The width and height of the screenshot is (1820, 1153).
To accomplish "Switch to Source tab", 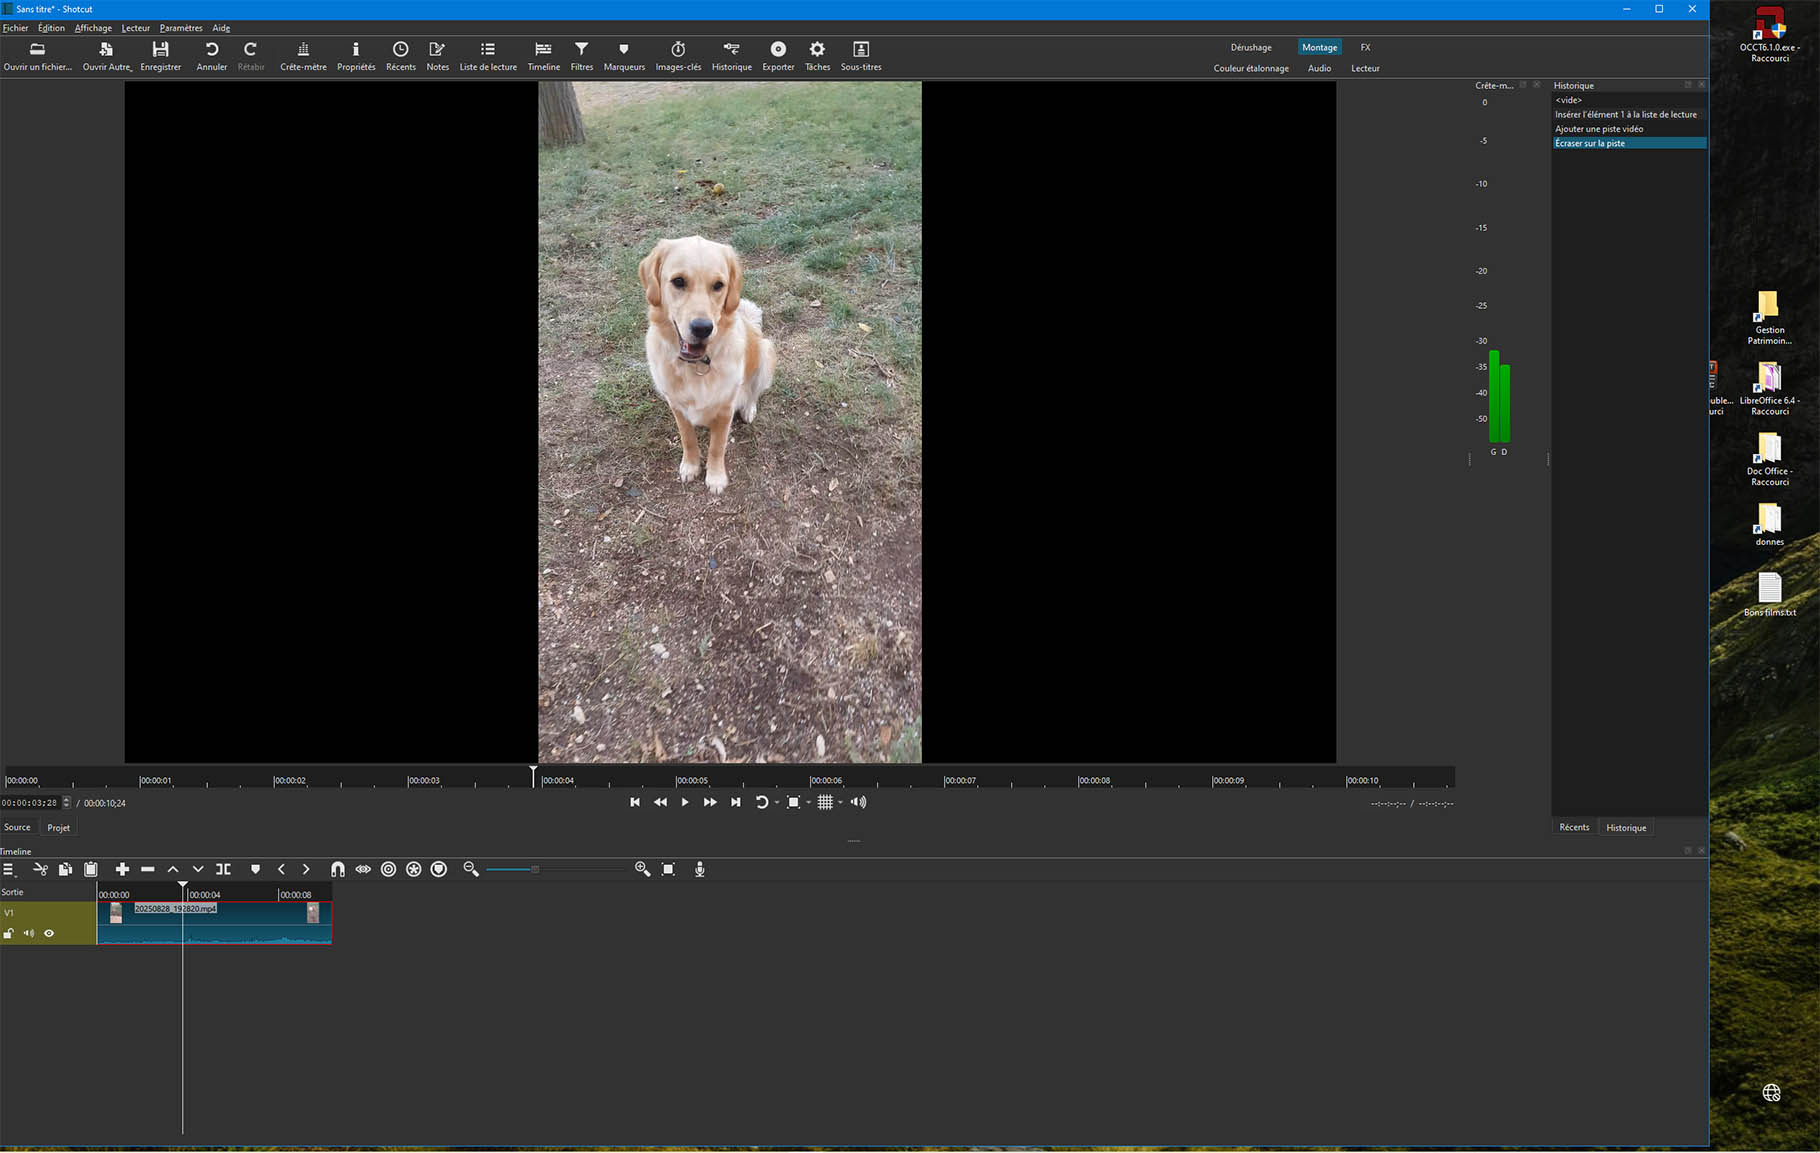I will (x=17, y=827).
